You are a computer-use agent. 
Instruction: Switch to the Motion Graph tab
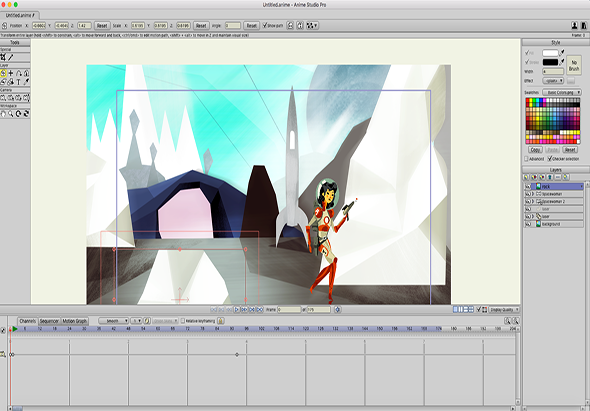coord(75,321)
